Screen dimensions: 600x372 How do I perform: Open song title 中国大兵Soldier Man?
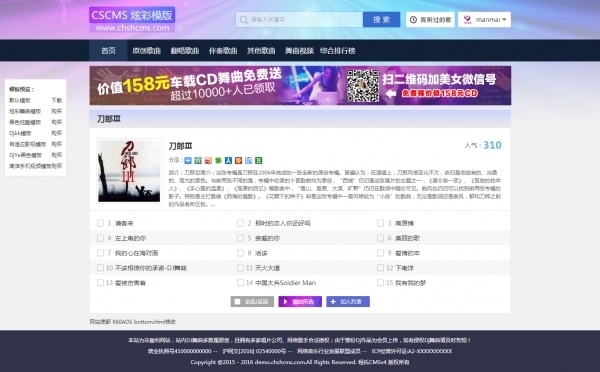[285, 283]
